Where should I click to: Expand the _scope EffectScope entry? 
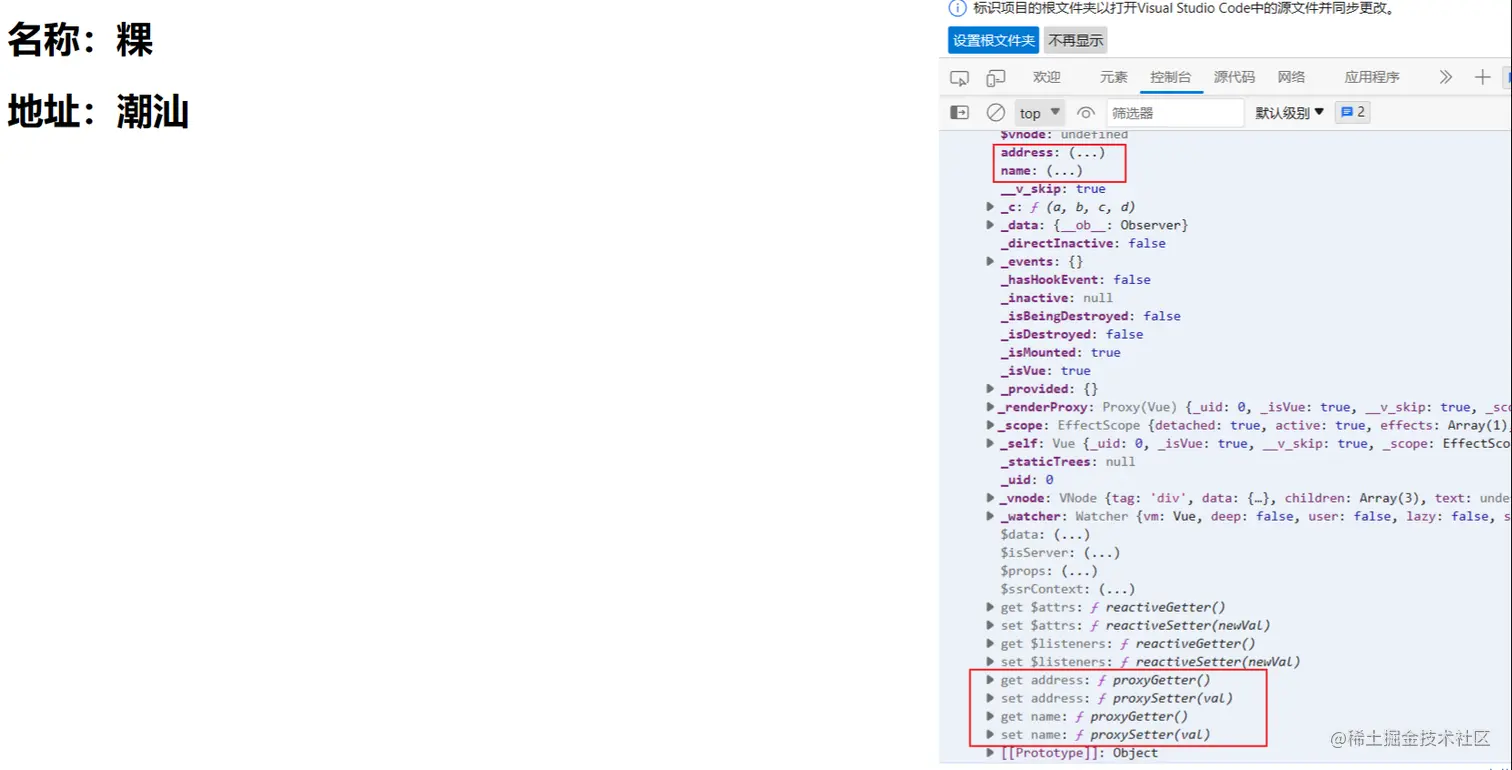tap(991, 425)
